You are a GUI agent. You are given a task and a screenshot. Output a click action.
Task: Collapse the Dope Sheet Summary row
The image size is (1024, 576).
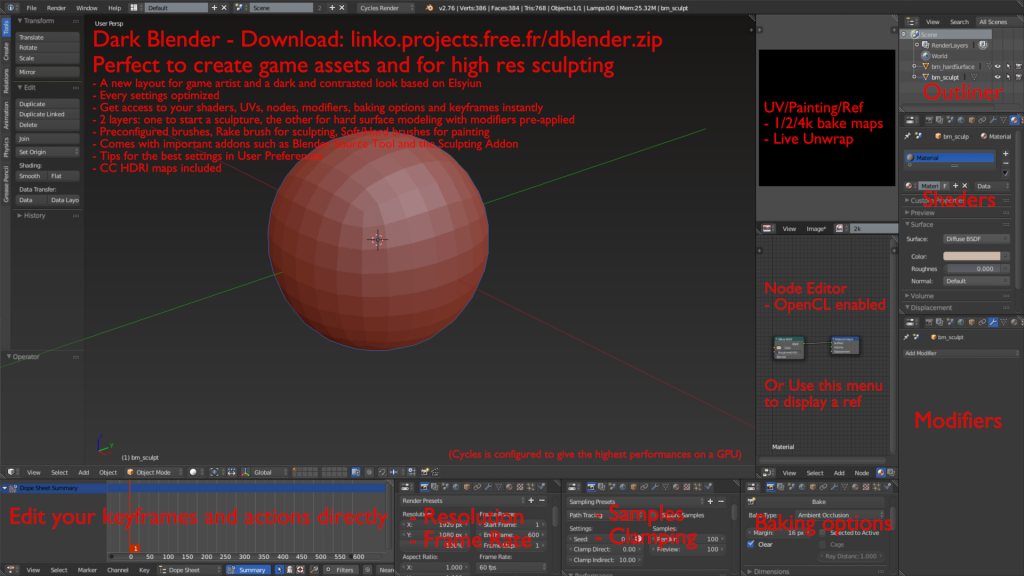(x=5, y=488)
